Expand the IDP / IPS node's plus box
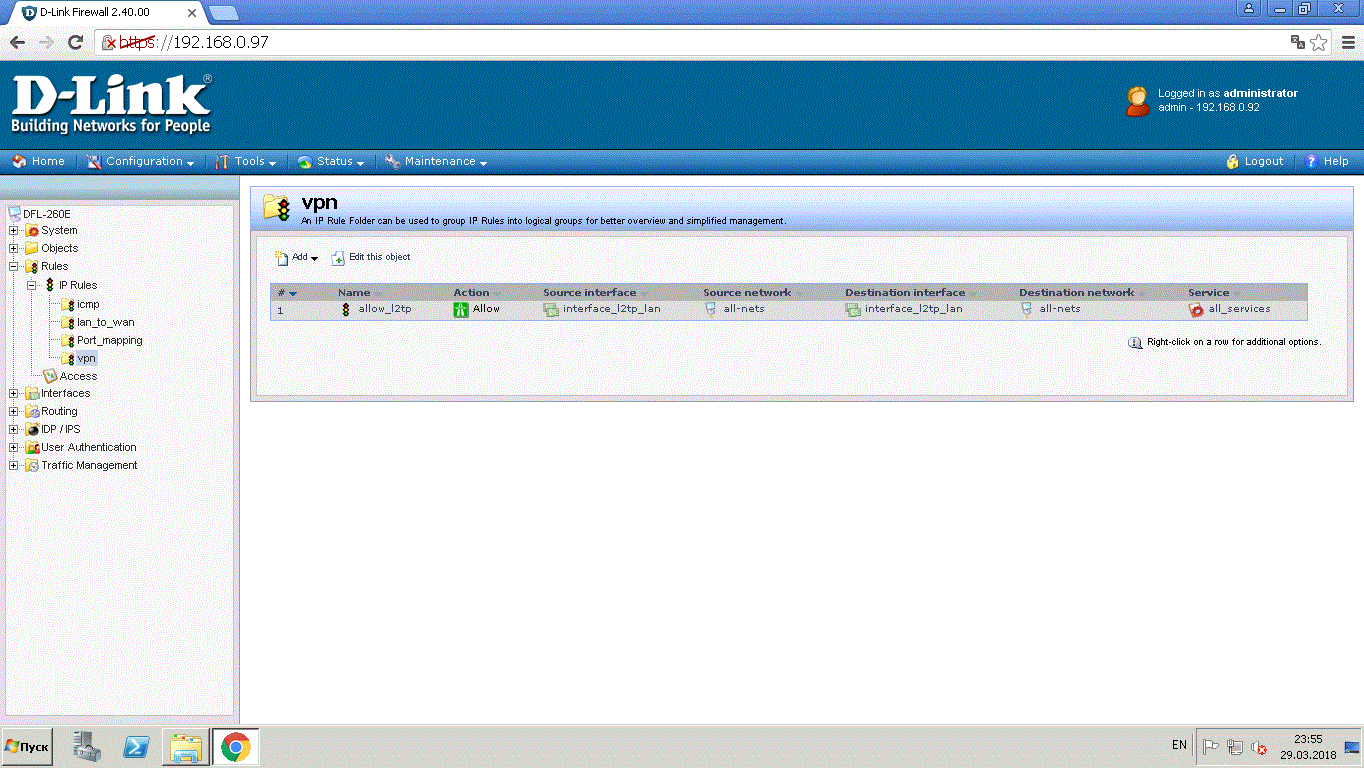 click(14, 430)
